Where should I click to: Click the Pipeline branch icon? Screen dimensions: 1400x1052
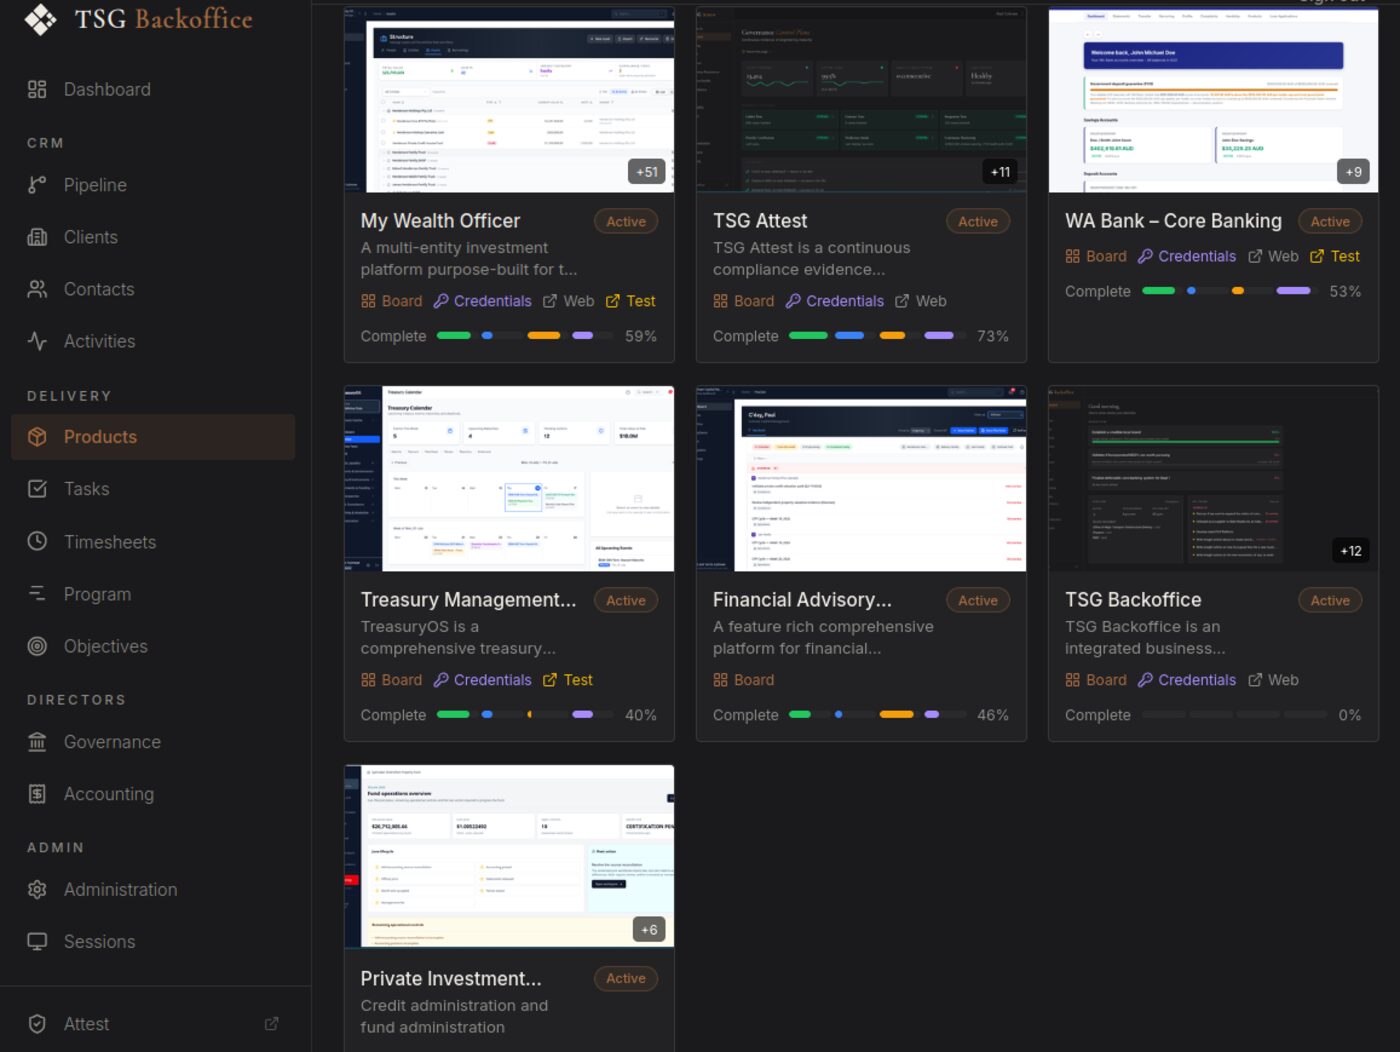[x=37, y=185]
